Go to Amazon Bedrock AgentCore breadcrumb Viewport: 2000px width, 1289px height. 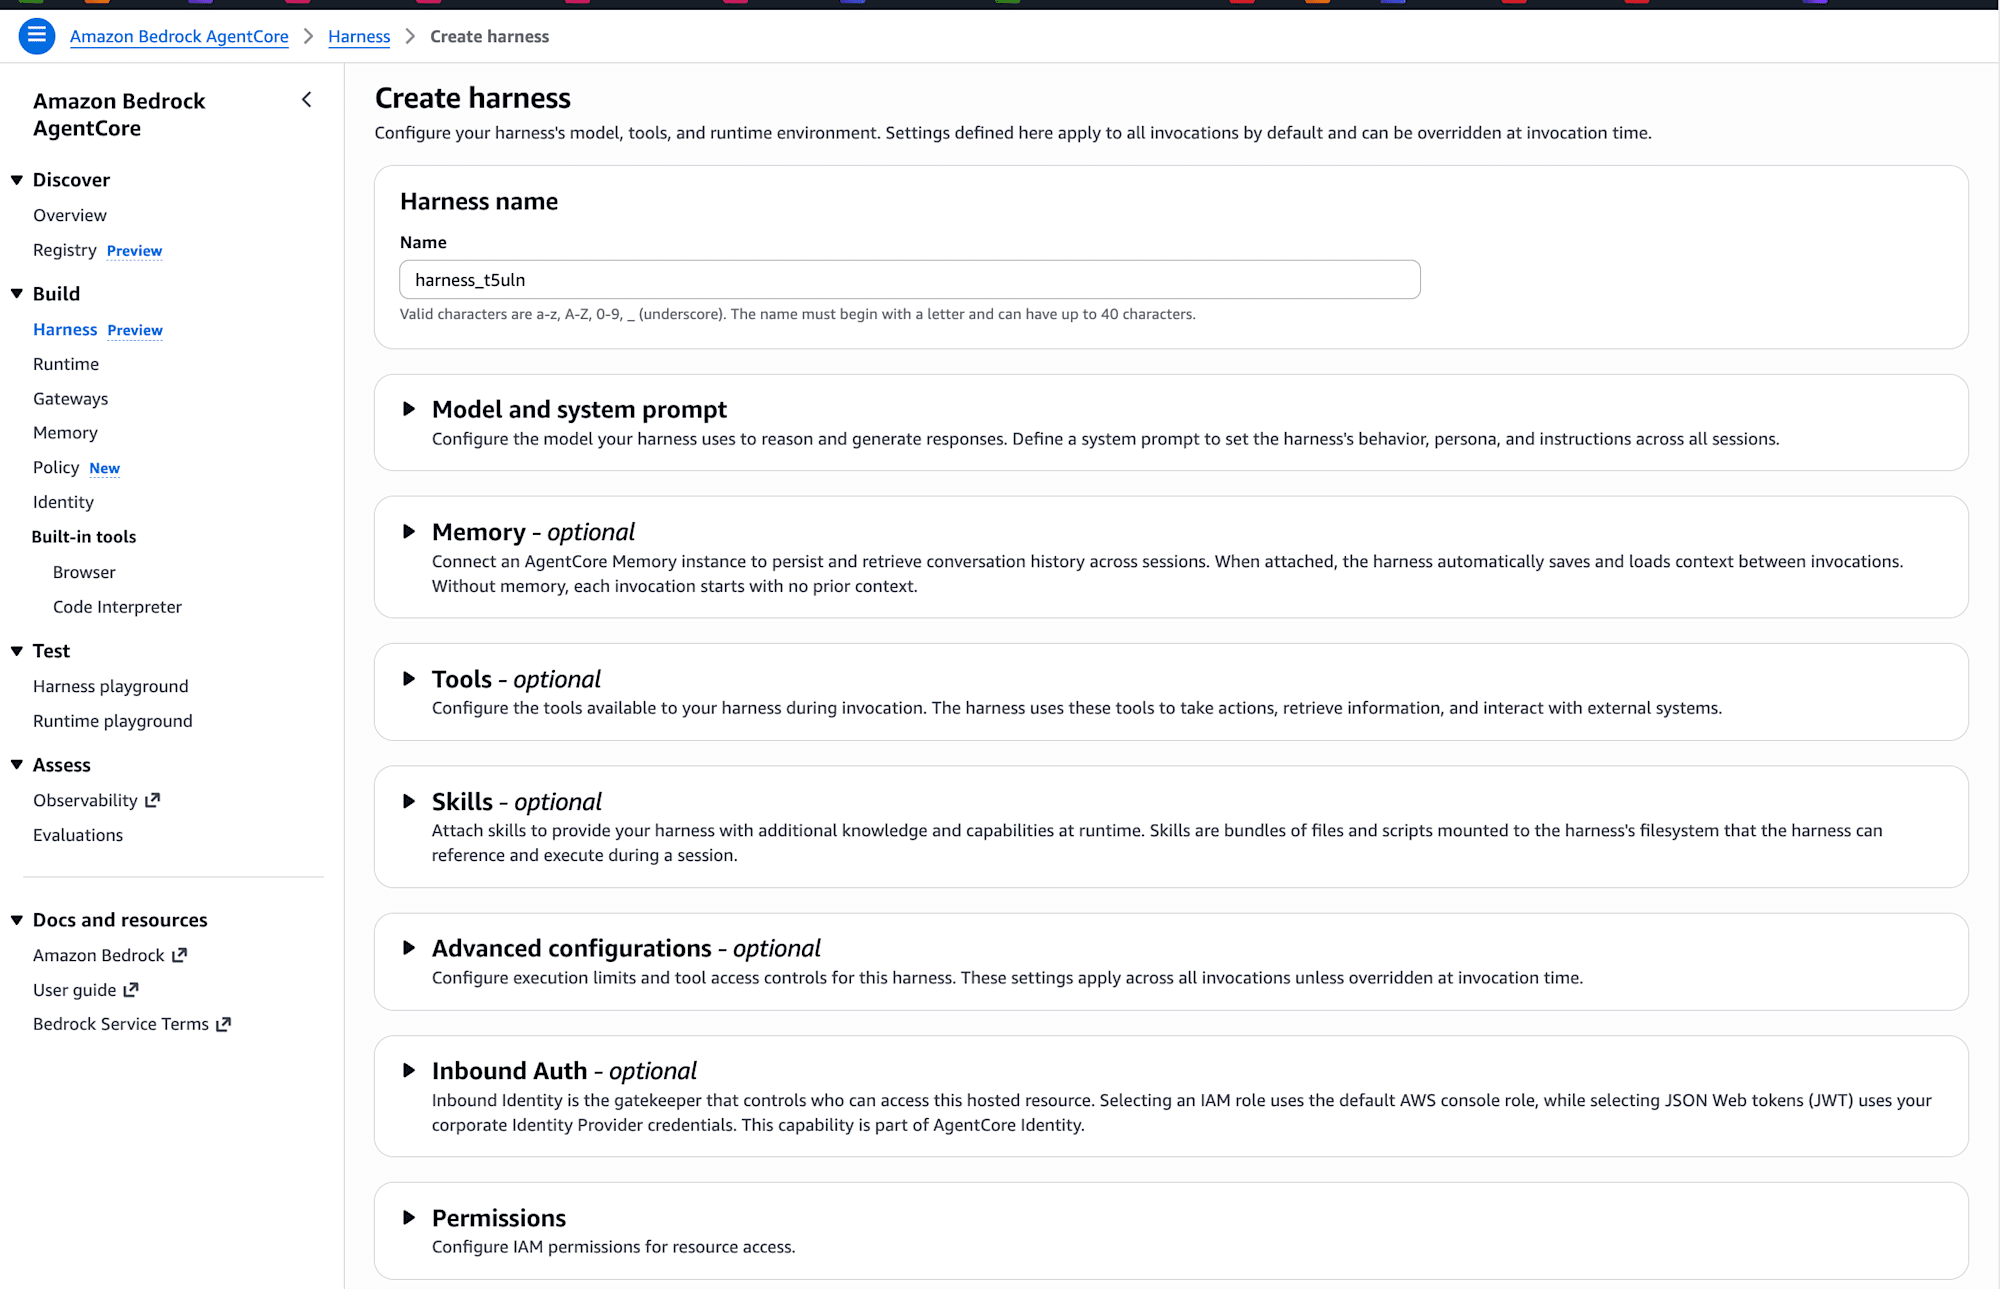click(179, 37)
